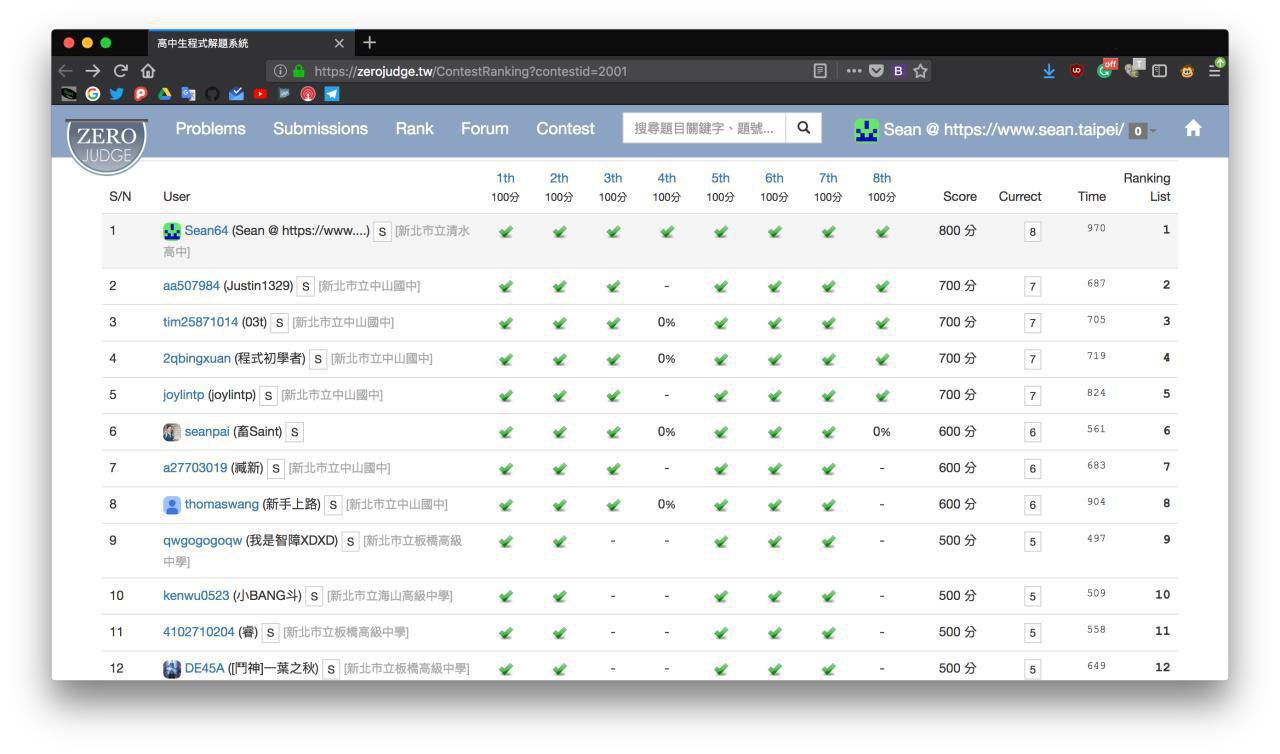This screenshot has width=1280, height=754.
Task: Open the Rank menu item
Action: (x=414, y=129)
